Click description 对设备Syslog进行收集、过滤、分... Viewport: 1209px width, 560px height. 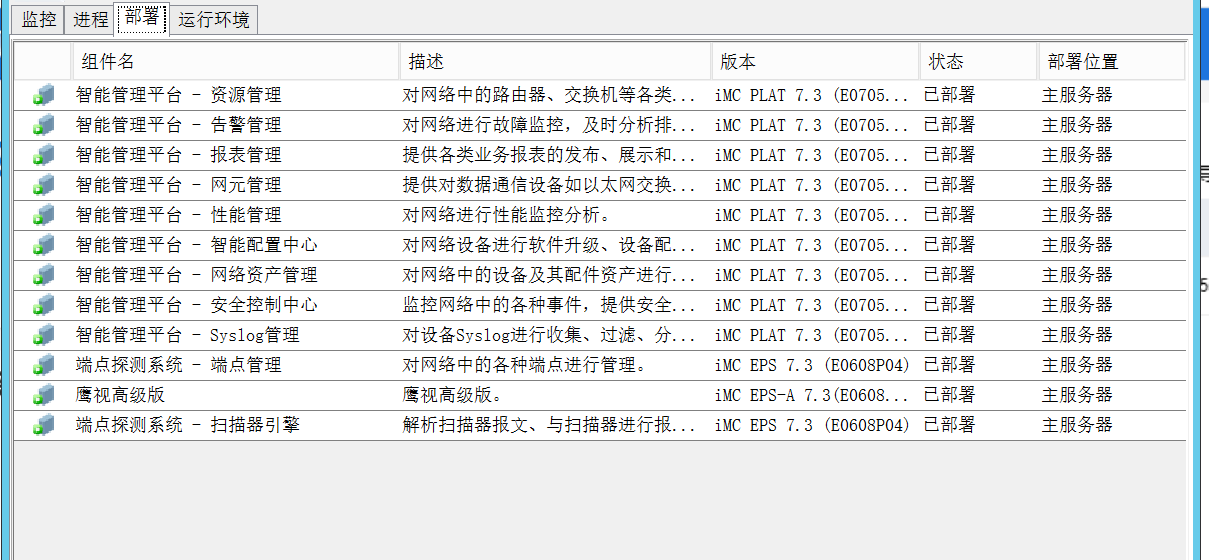pos(549,335)
